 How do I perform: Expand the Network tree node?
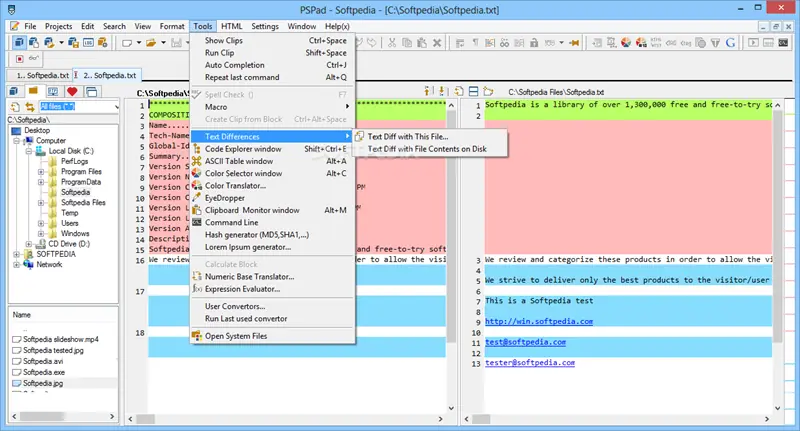(x=16, y=265)
